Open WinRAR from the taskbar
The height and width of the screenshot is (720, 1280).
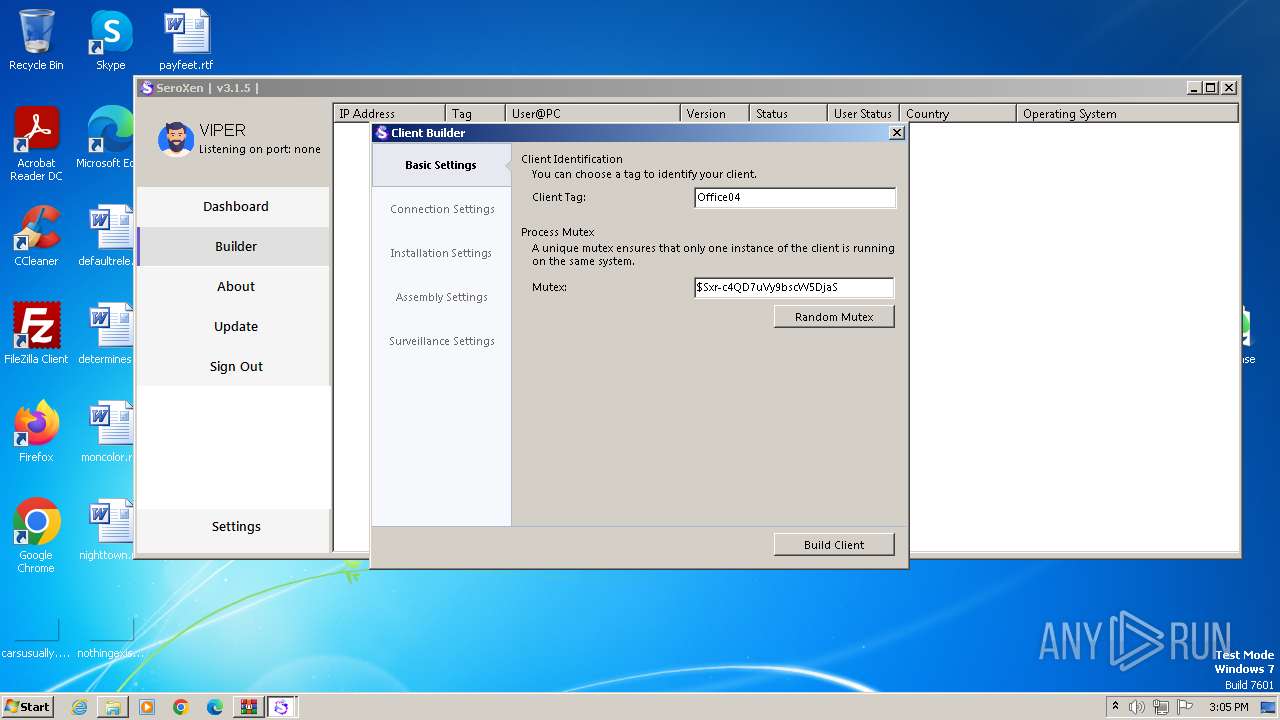pyautogui.click(x=248, y=707)
